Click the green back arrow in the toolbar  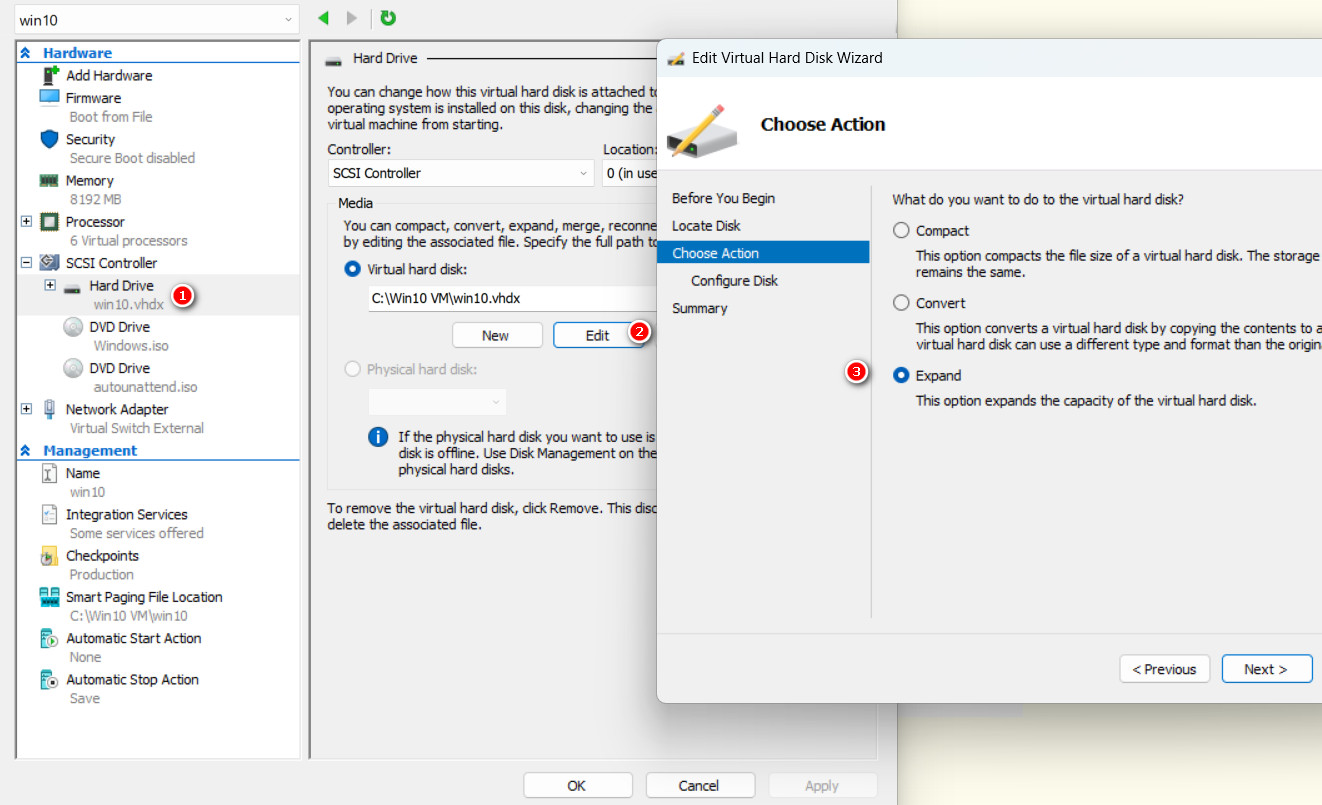323,18
